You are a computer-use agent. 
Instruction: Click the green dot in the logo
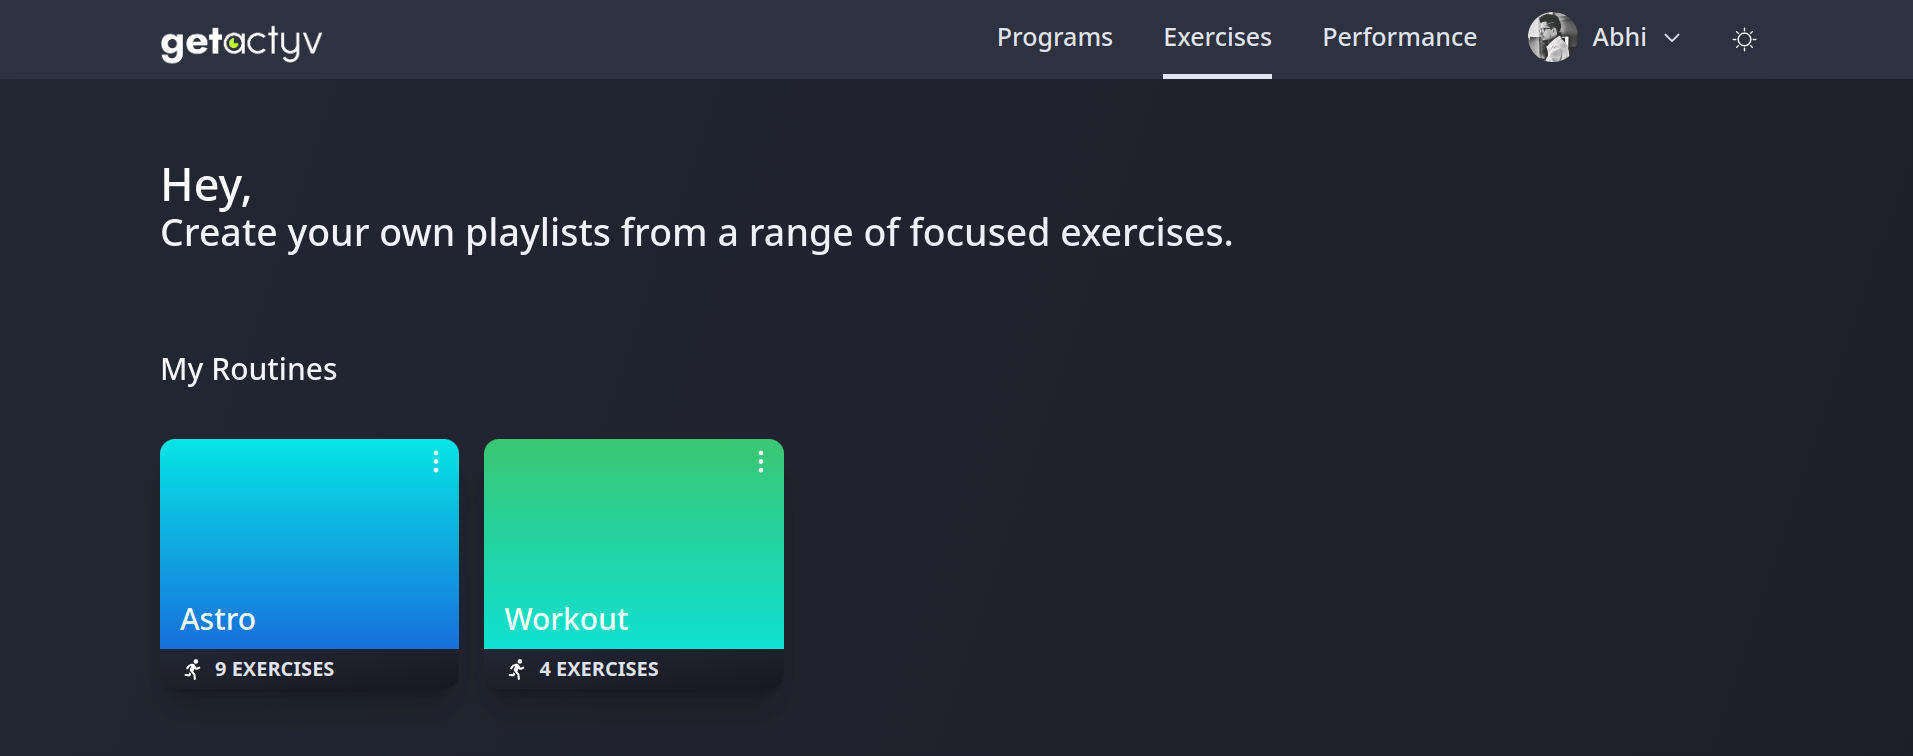click(234, 43)
